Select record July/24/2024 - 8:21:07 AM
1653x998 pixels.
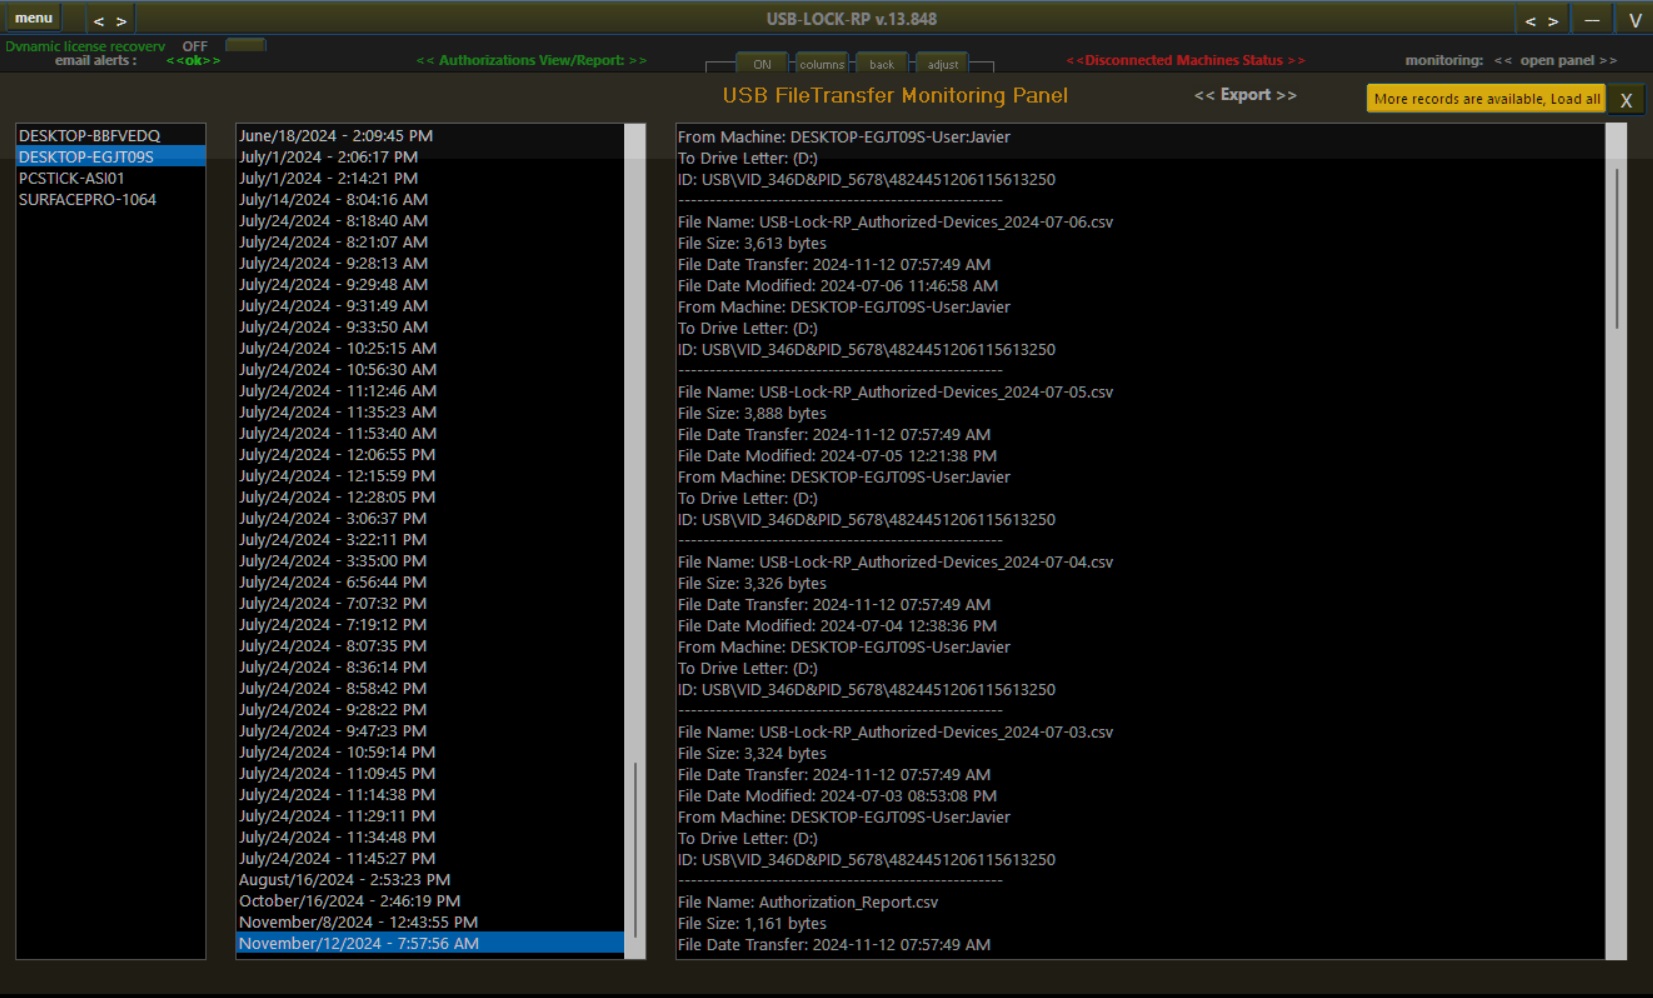[430, 242]
